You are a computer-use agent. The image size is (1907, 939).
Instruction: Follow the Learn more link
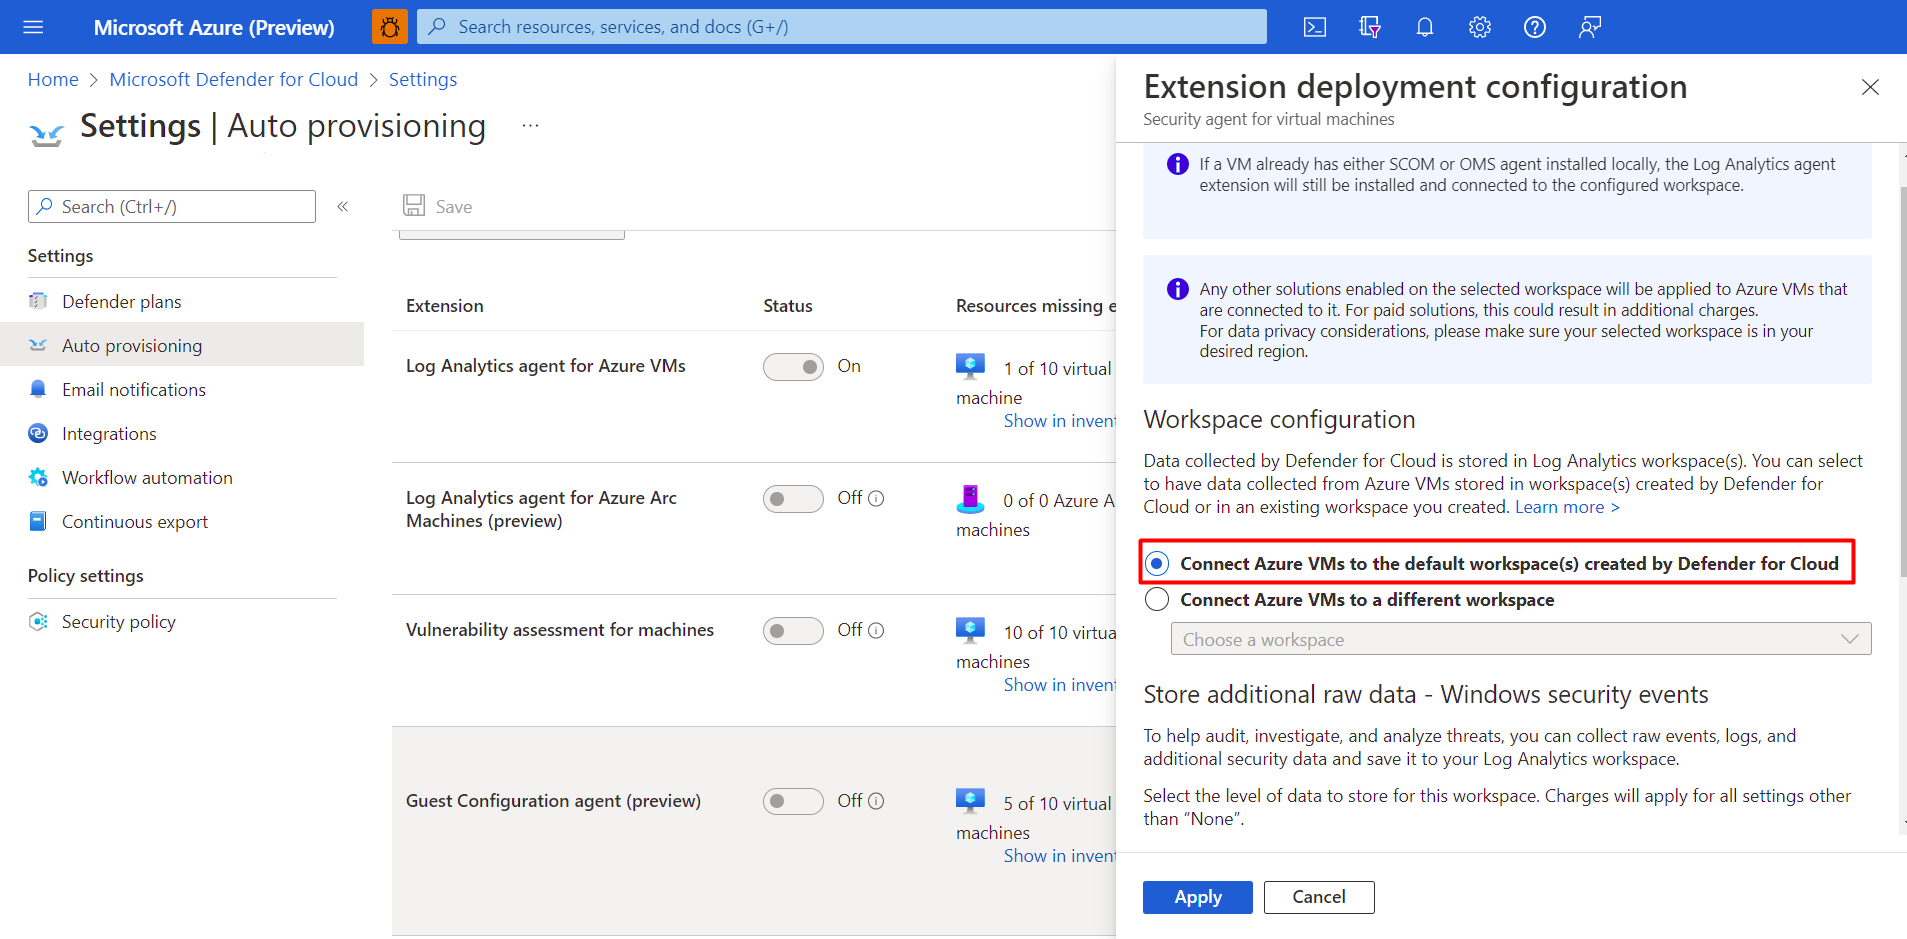pos(1567,507)
